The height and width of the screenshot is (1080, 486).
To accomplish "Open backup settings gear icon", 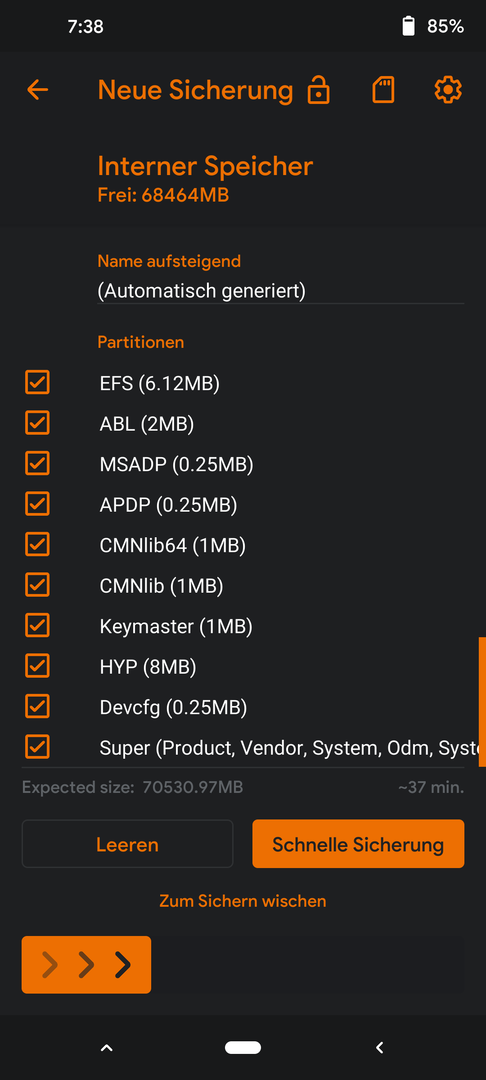I will click(448, 90).
